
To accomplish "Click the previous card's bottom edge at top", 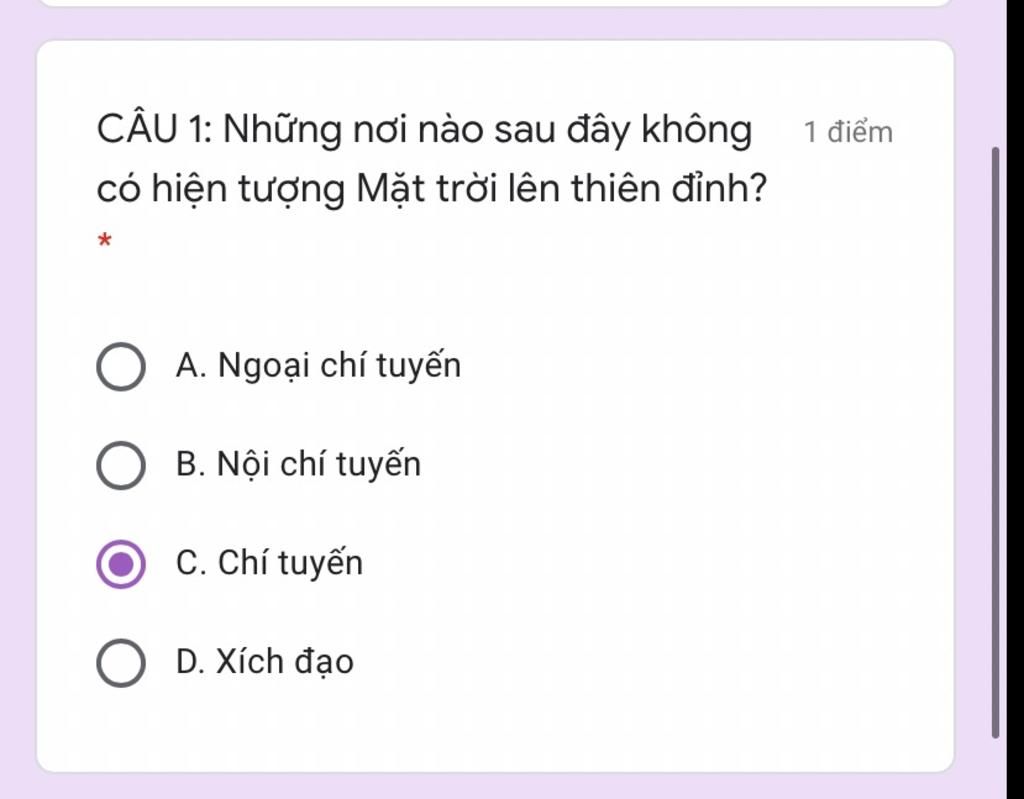I will coord(494,3).
